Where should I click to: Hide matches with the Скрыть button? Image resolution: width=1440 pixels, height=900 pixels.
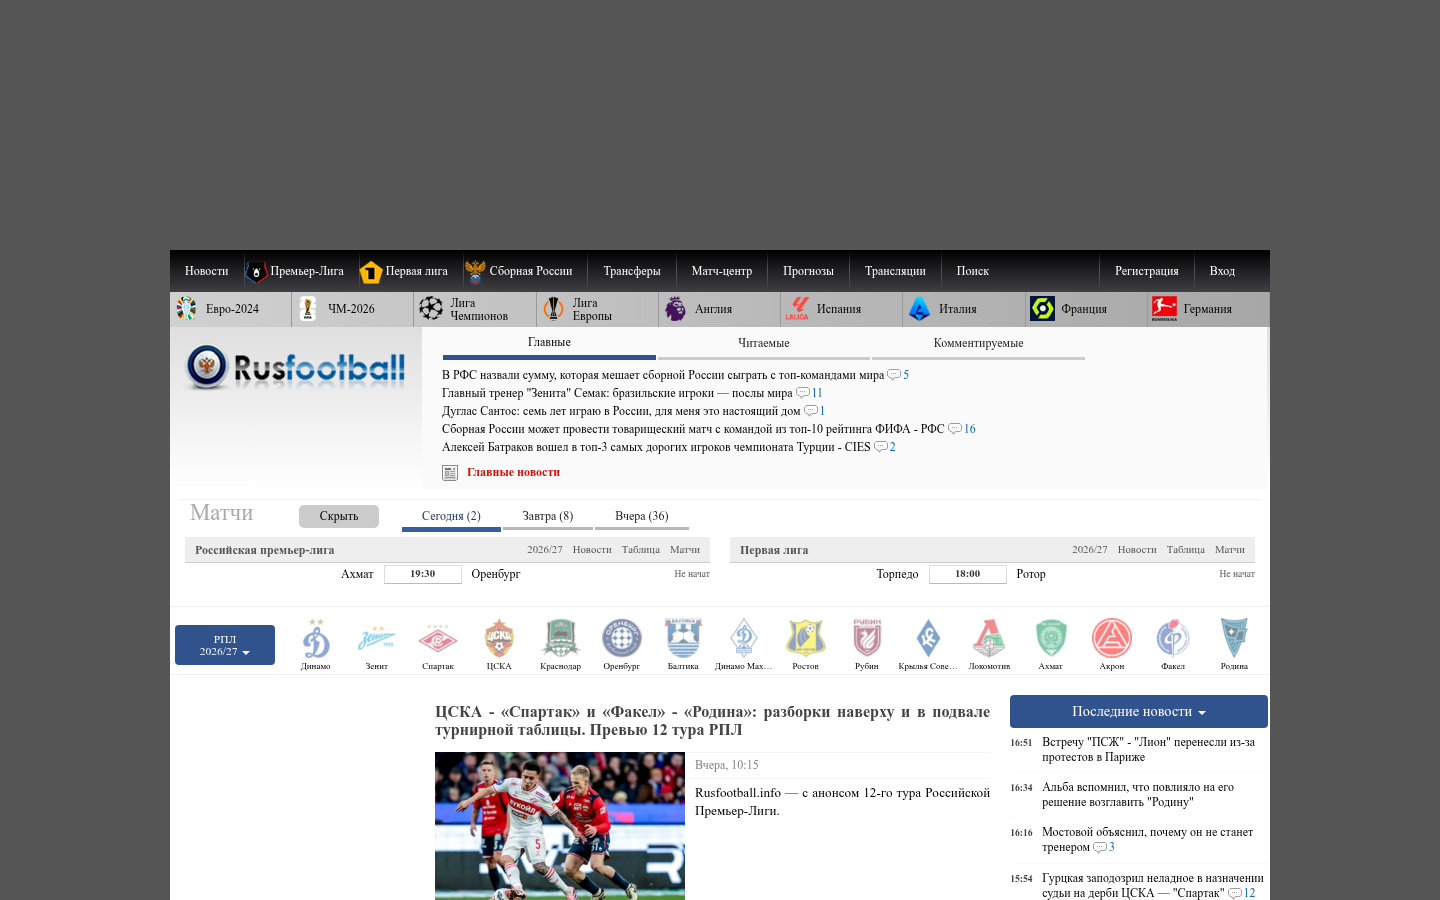tap(339, 516)
